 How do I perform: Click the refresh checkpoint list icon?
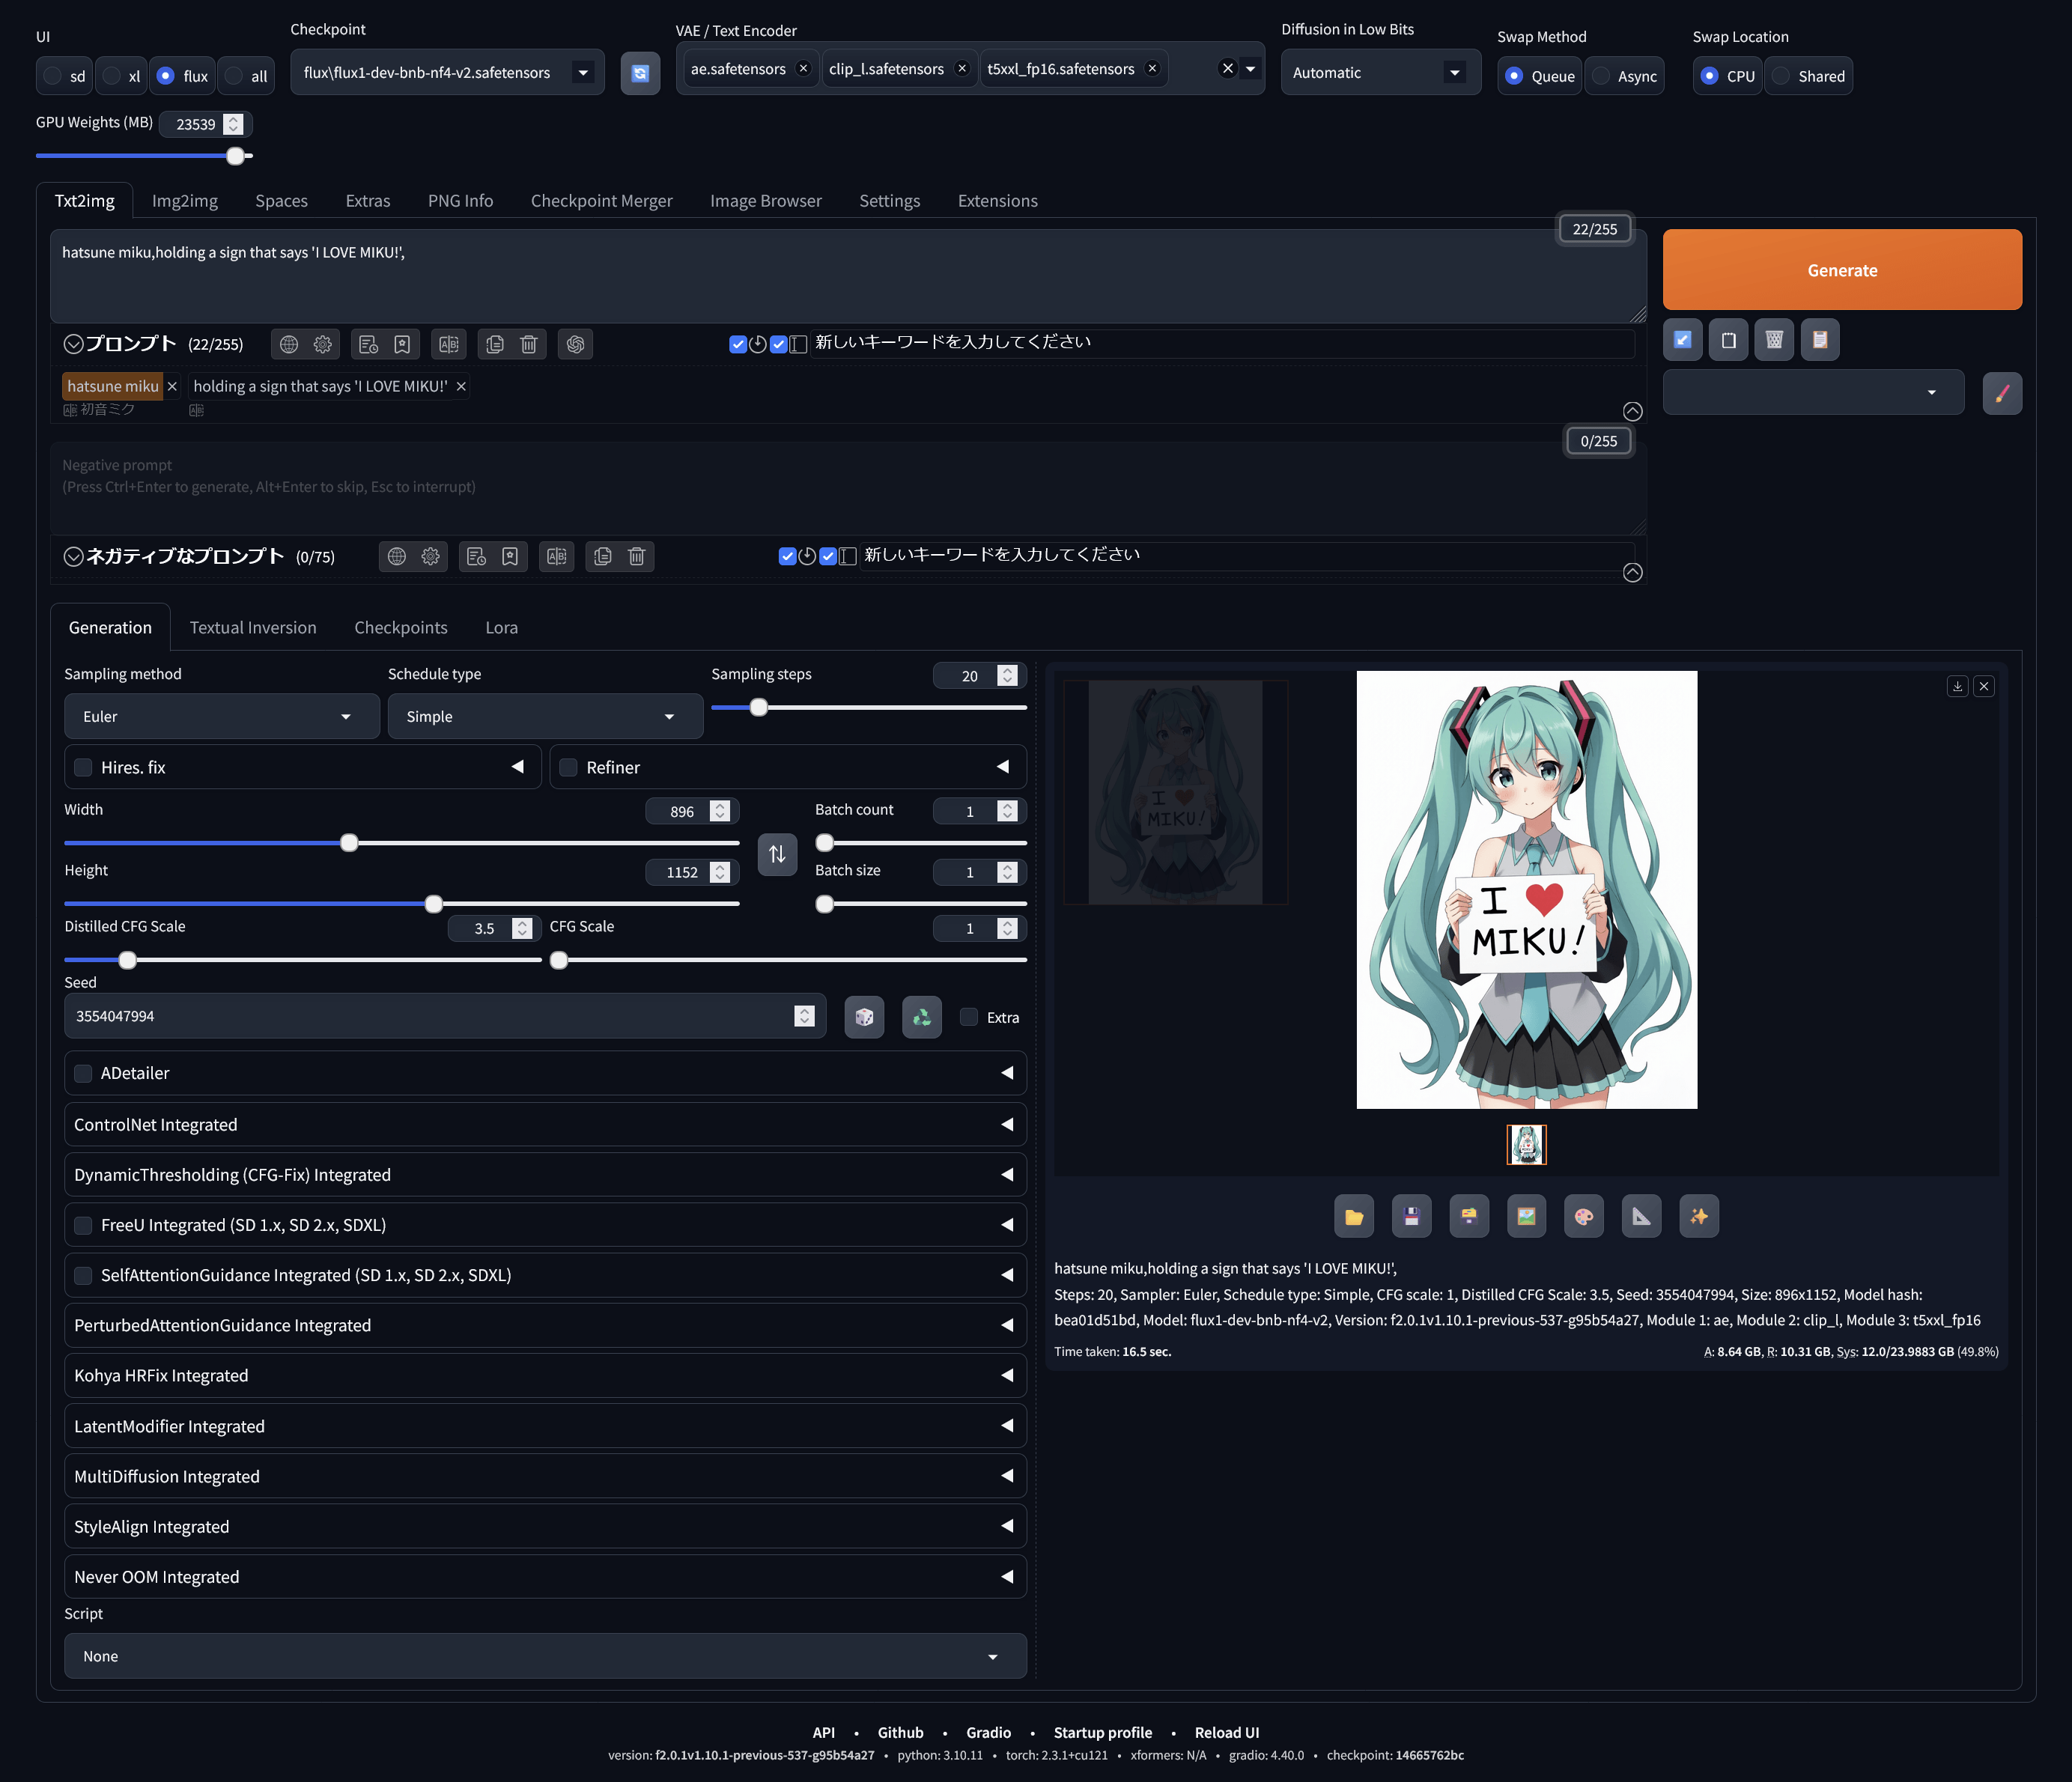pos(640,73)
